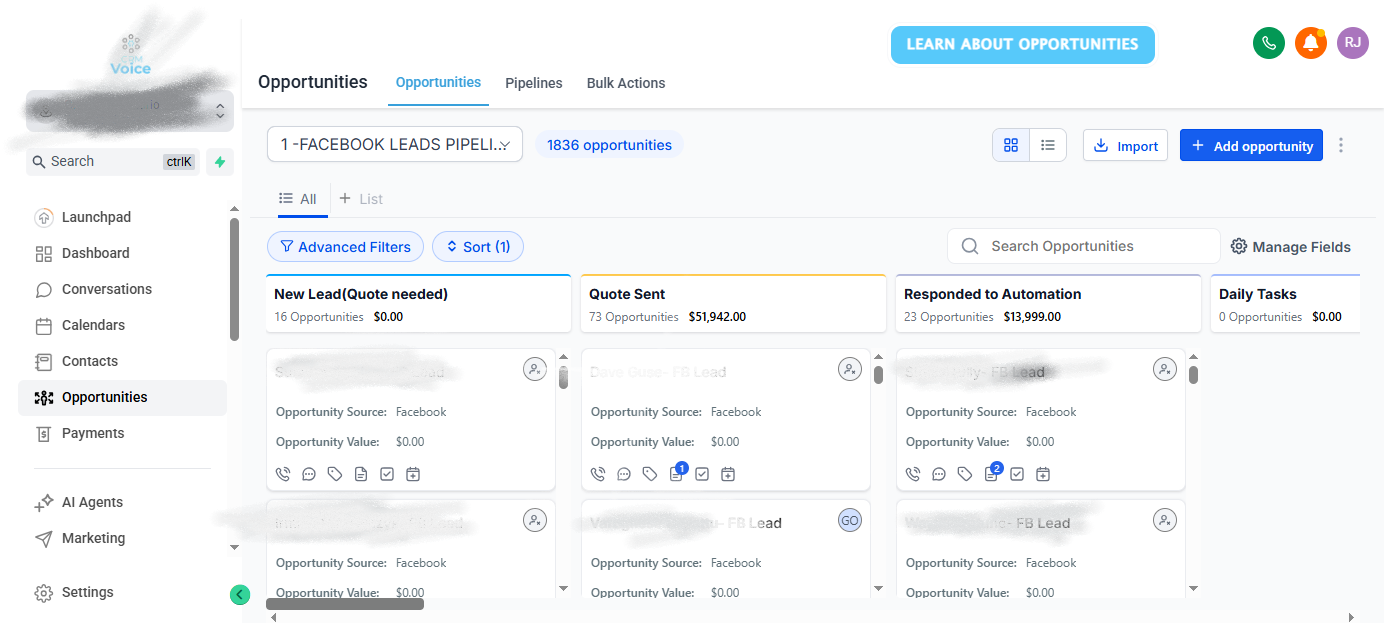Click unassigned owner icon on first Quote Sent card
Image resolution: width=1384 pixels, height=623 pixels.
(850, 369)
